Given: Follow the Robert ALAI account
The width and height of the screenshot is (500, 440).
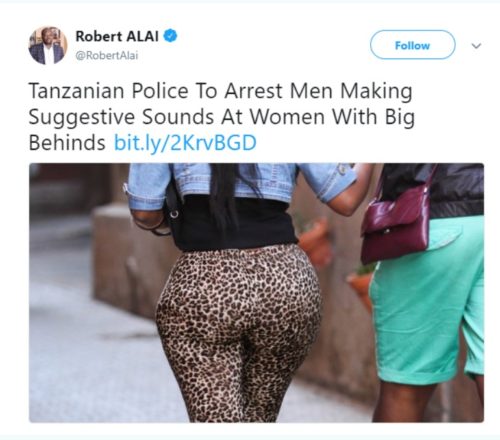Looking at the screenshot, I should tap(412, 45).
